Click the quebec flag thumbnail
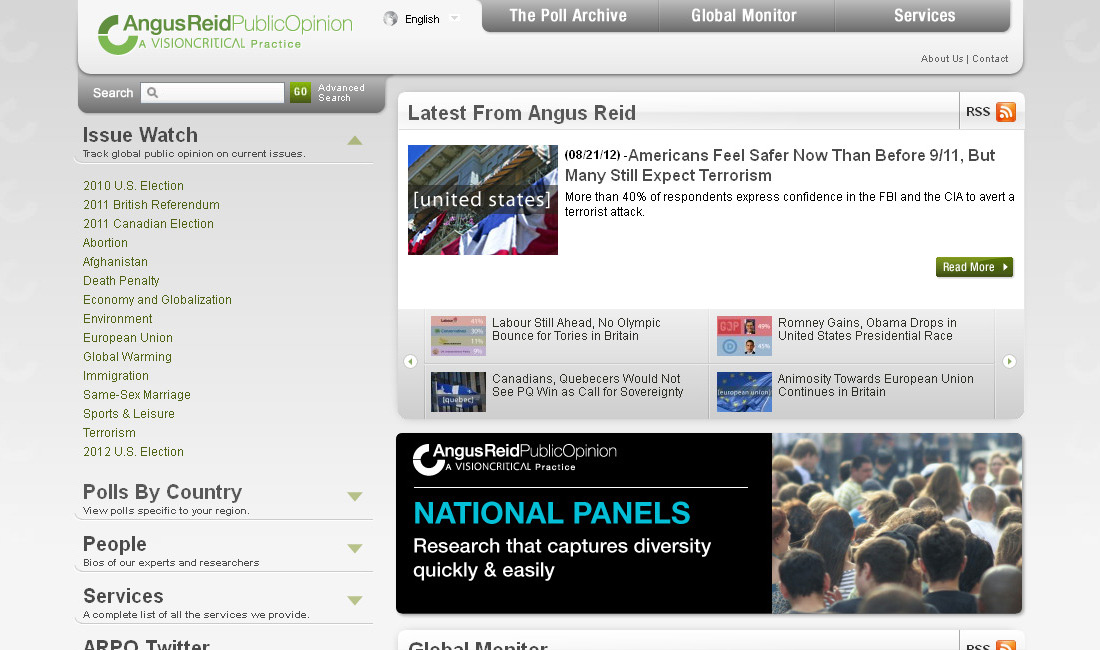Viewport: 1100px width, 650px height. pyautogui.click(x=458, y=392)
